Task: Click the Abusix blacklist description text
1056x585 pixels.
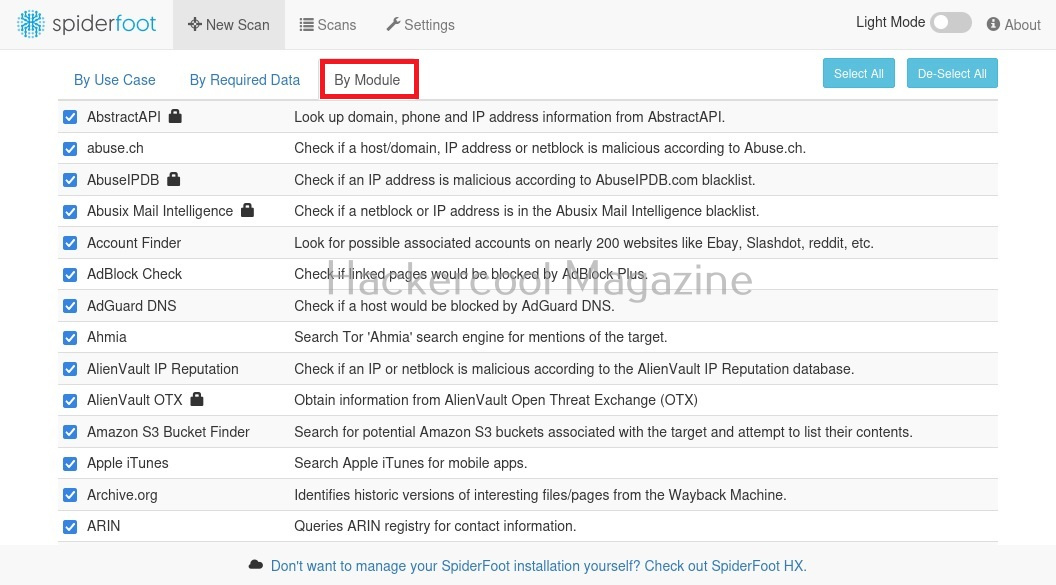Action: [x=527, y=211]
